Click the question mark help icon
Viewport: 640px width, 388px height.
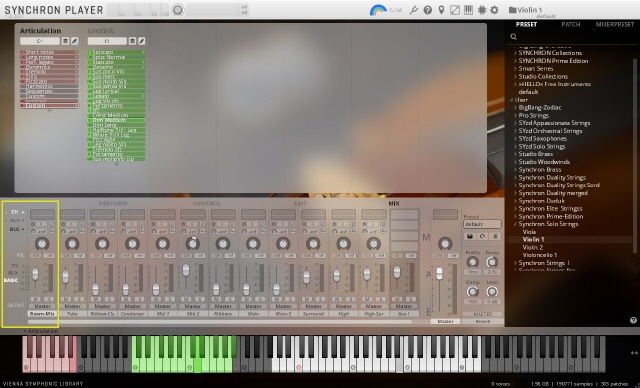[428, 10]
